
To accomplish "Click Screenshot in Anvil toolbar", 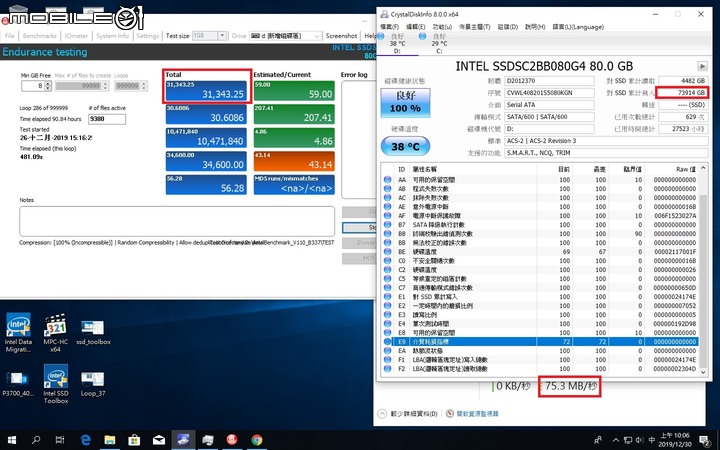I will [x=341, y=35].
